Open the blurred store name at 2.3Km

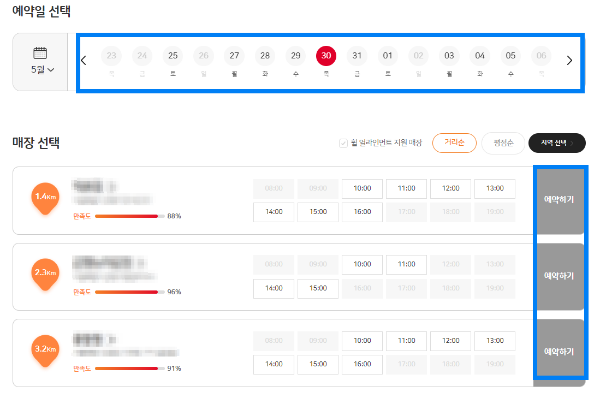point(109,263)
